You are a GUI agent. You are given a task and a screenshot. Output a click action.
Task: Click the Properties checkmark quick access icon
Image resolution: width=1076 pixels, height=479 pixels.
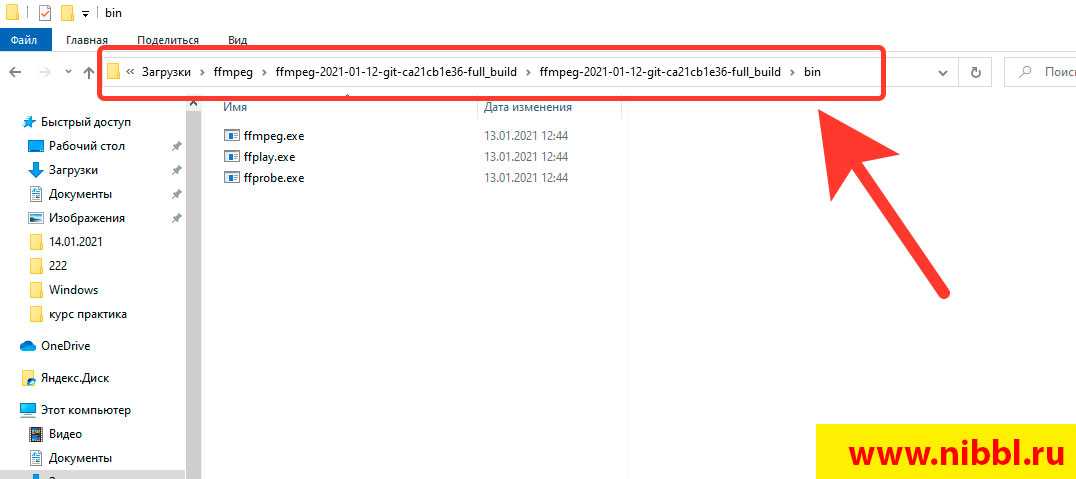pyautogui.click(x=45, y=13)
